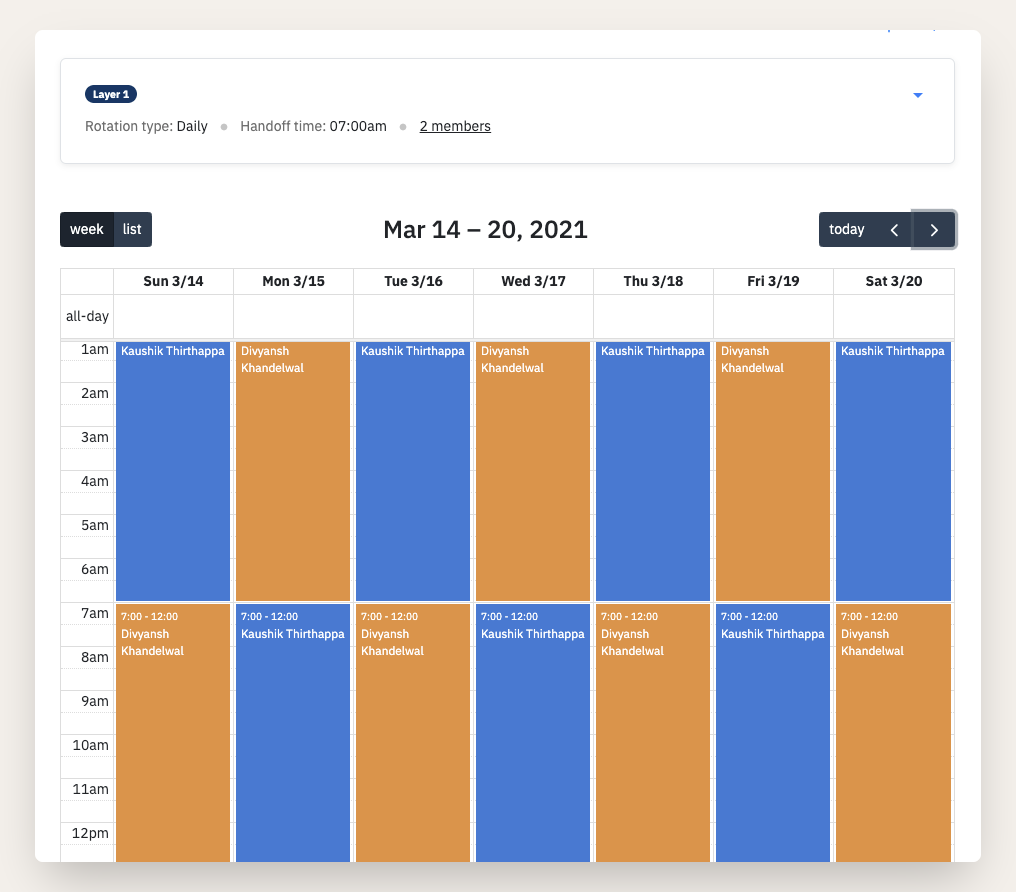Select Thursday 7:00 - 12:00 Divyansh Khandelwal event
1016x892 pixels.
(x=653, y=733)
